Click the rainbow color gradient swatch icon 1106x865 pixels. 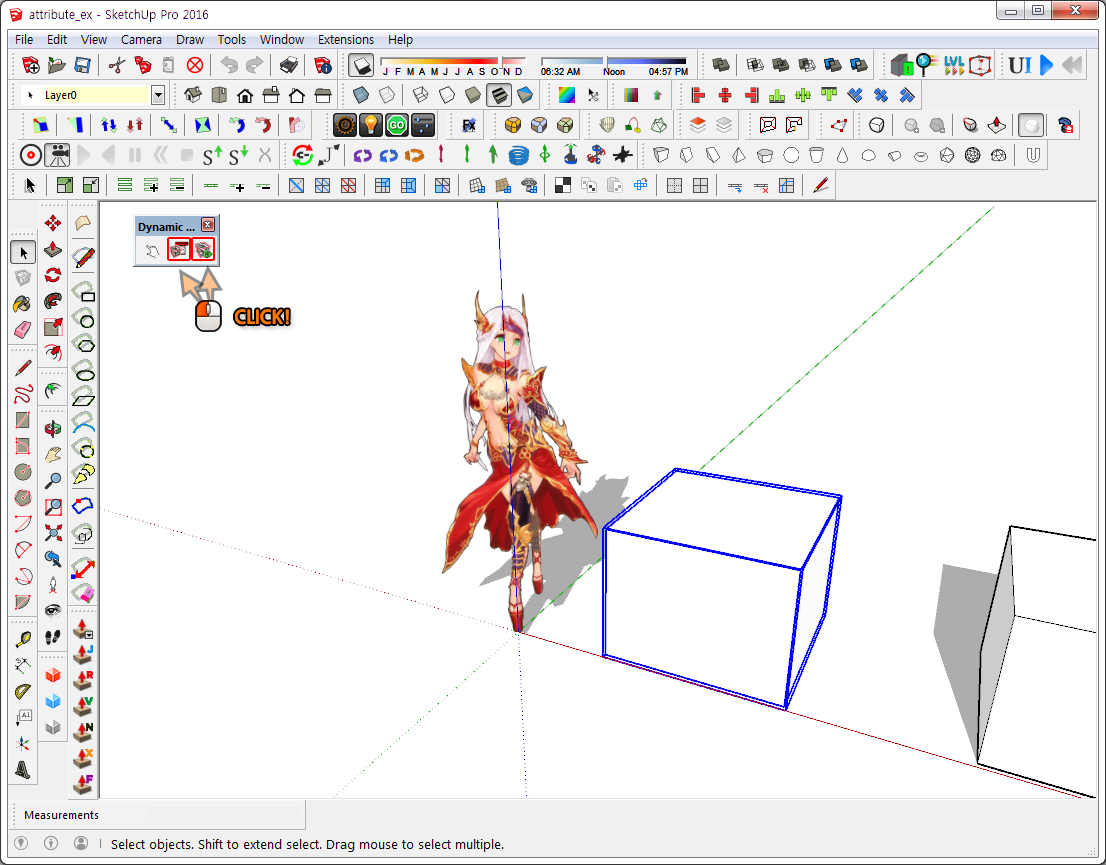[x=566, y=95]
